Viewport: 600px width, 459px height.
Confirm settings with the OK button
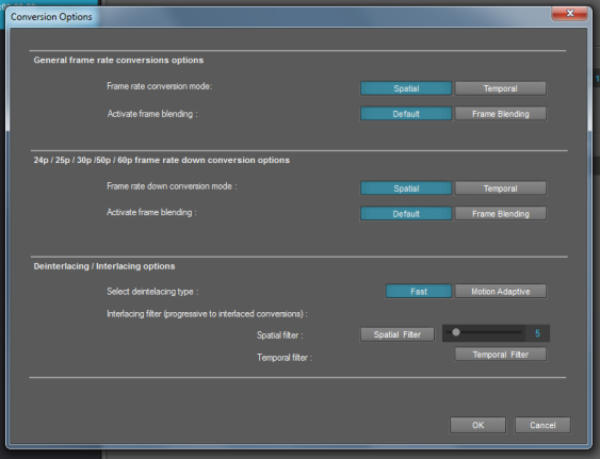tap(478, 425)
